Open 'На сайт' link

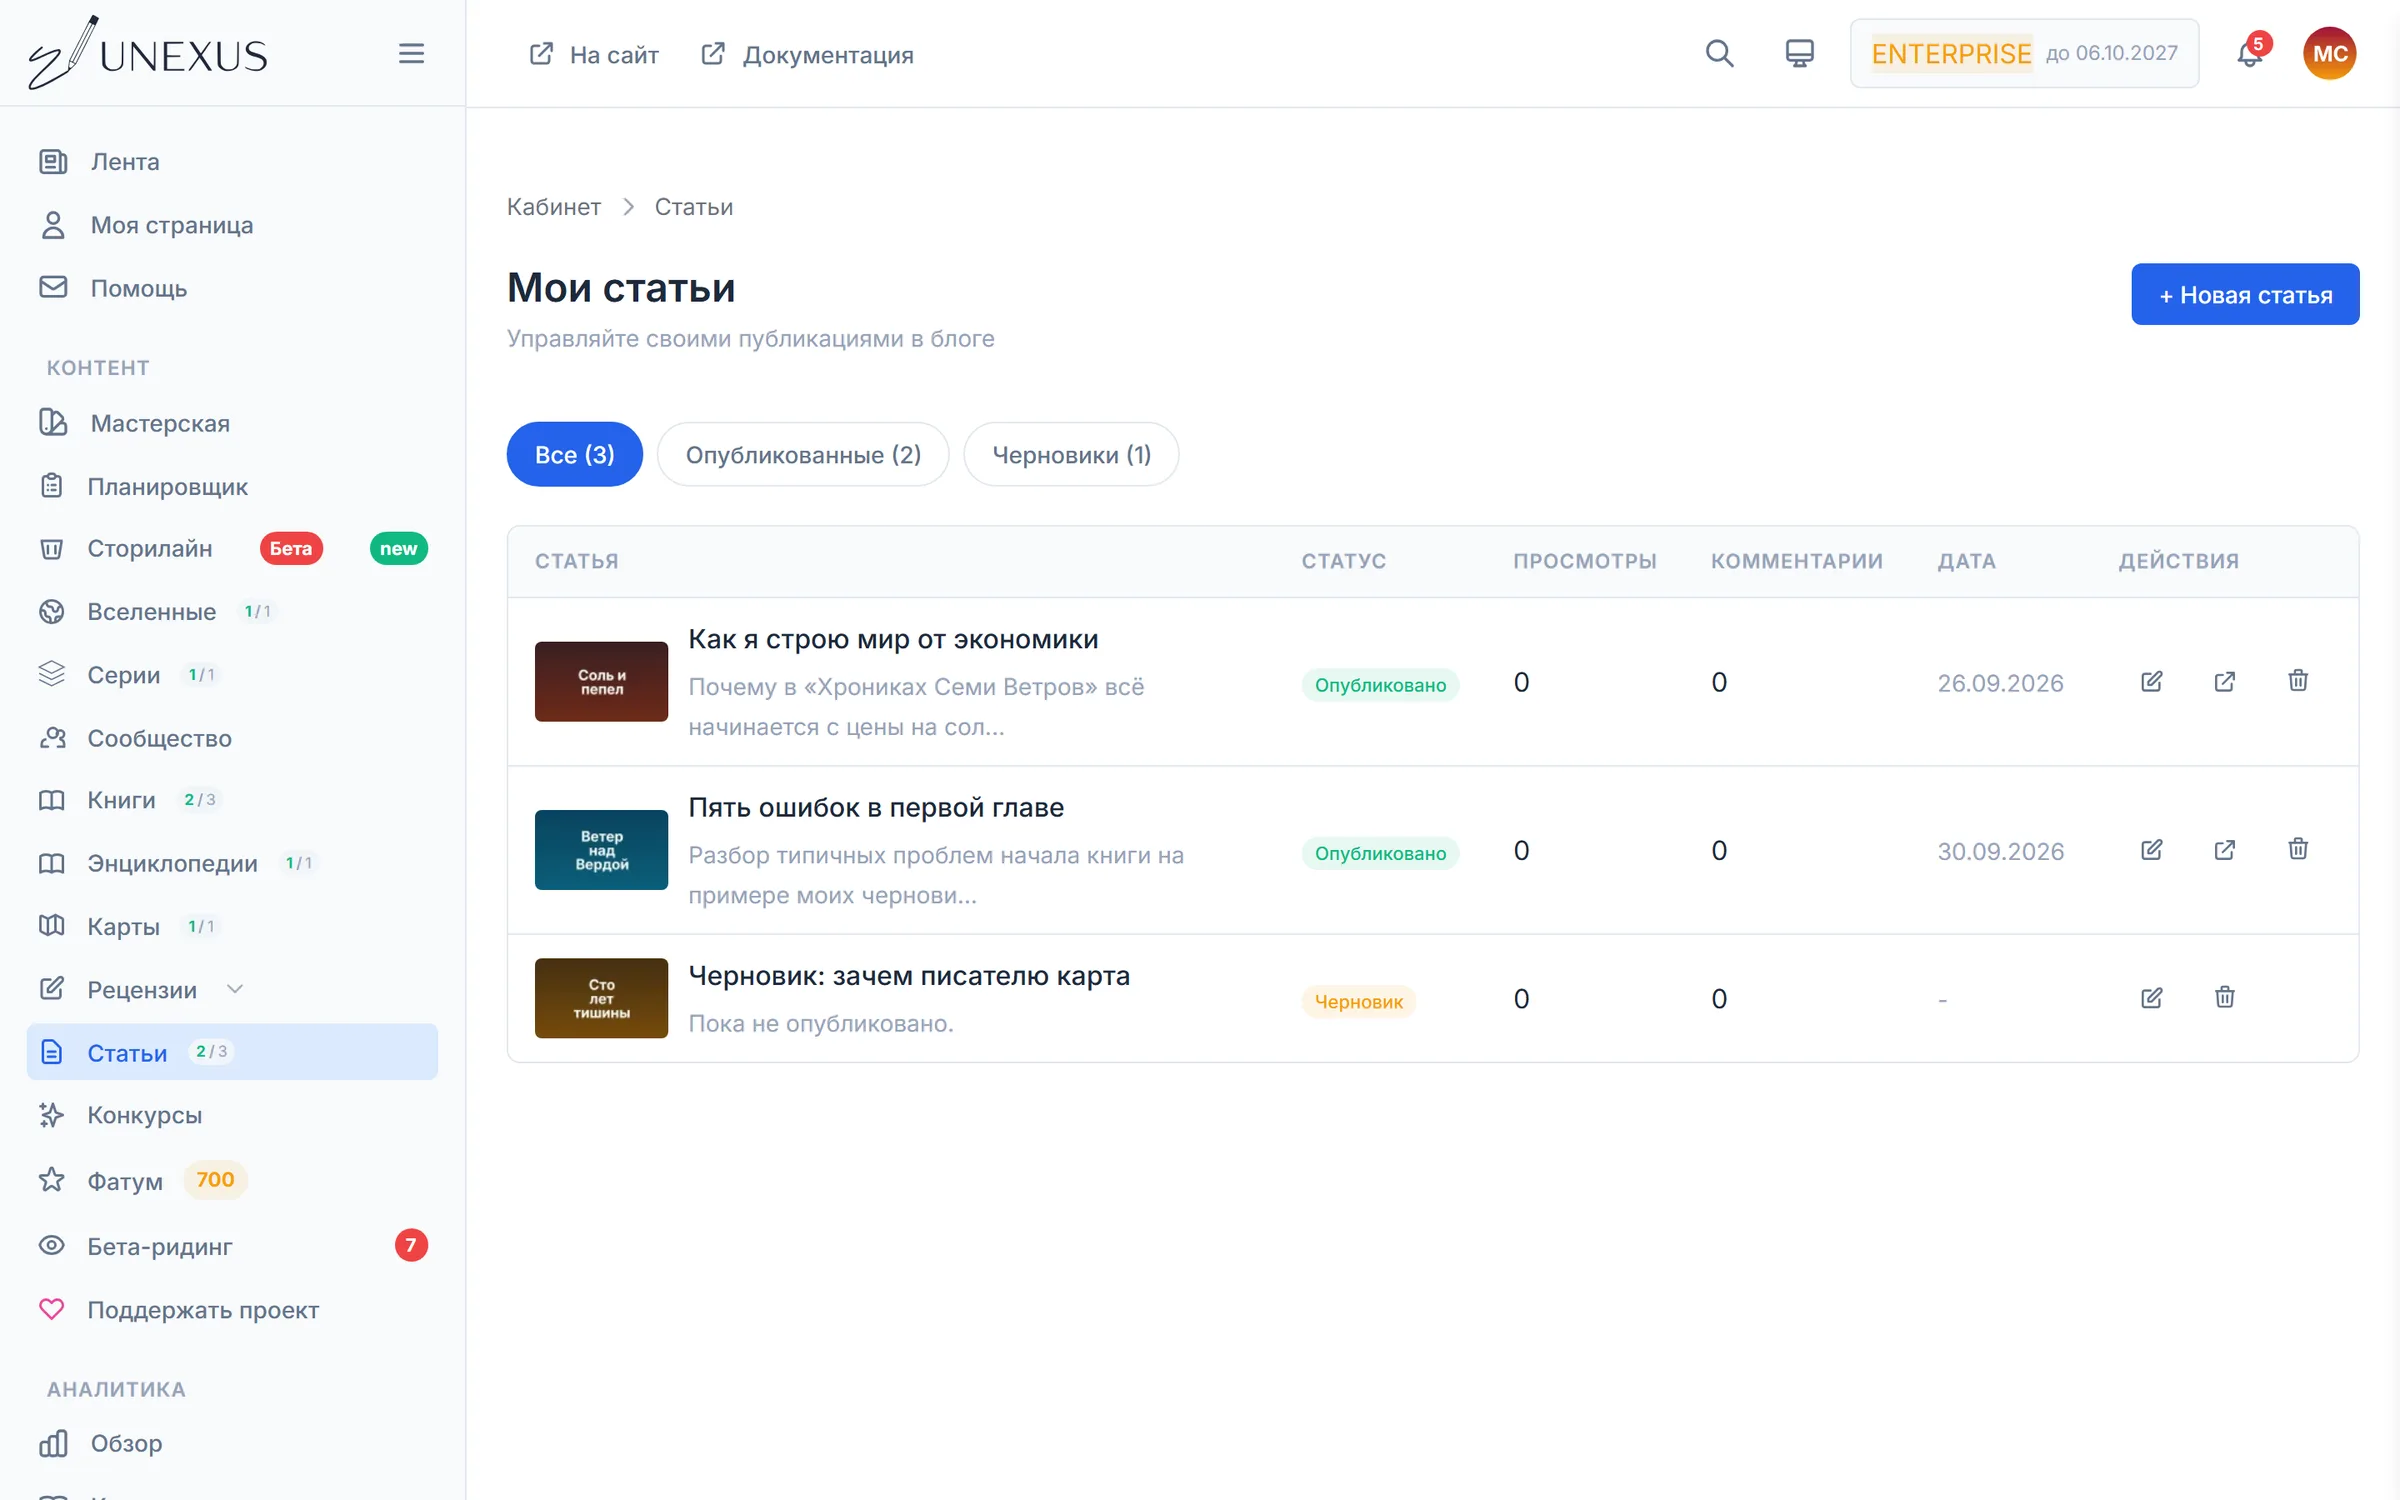point(594,54)
